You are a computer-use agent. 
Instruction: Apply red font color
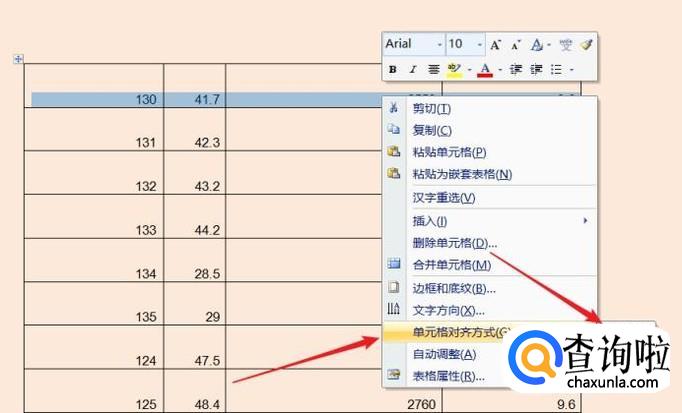(485, 70)
